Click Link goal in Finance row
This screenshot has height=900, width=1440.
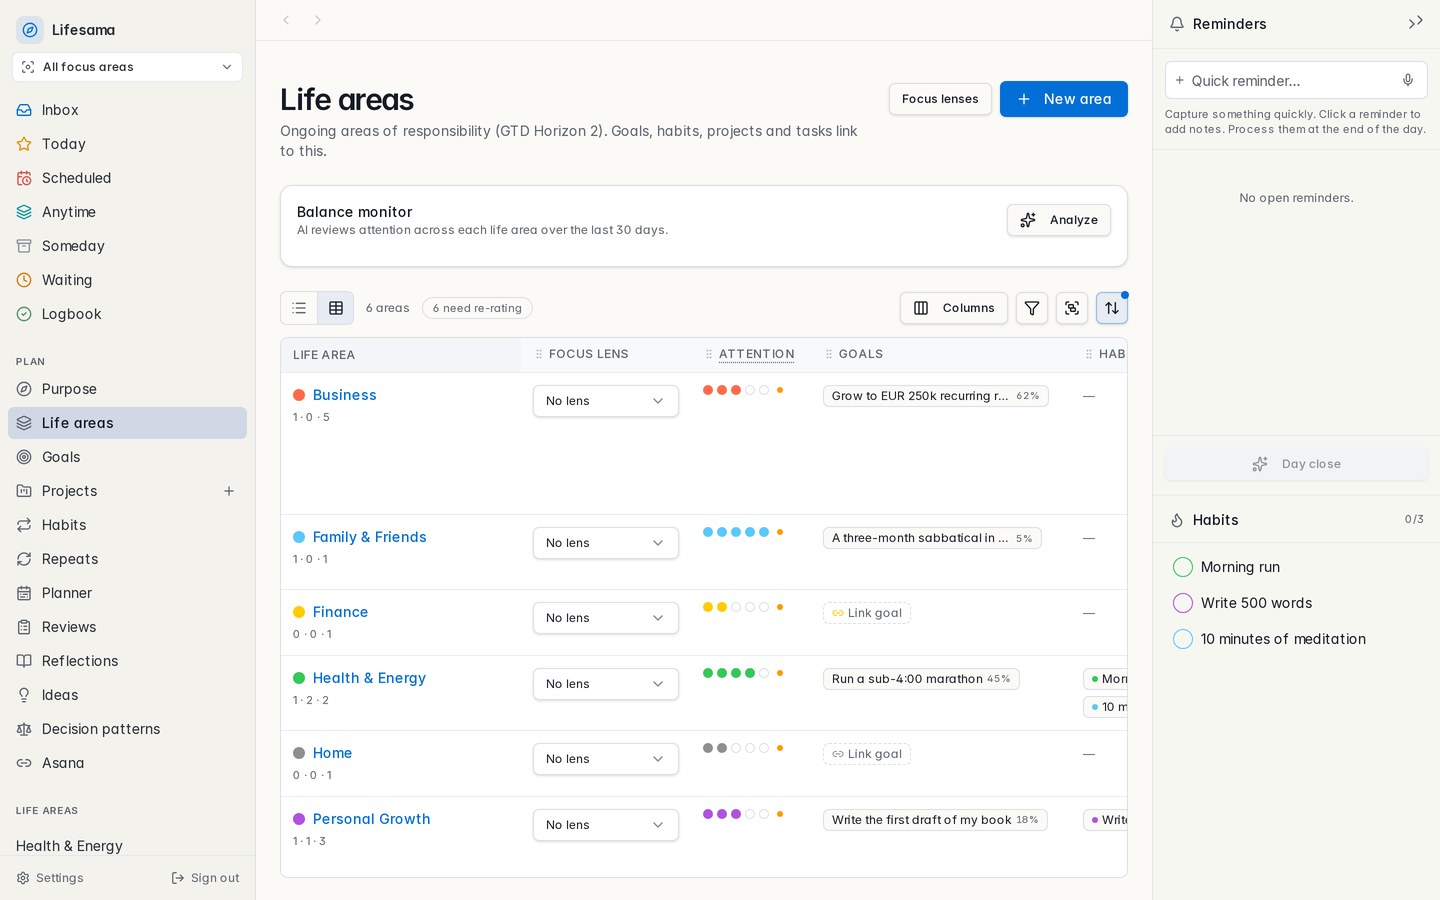[x=867, y=613]
